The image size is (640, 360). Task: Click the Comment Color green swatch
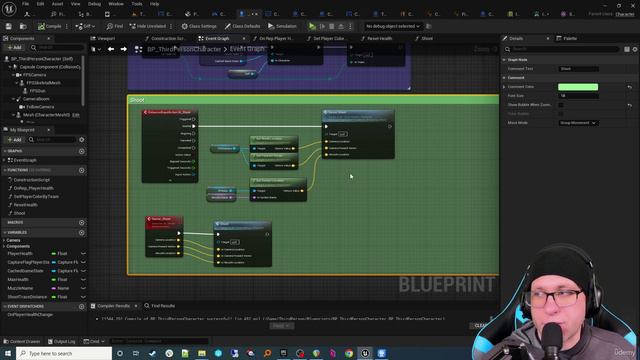point(578,87)
